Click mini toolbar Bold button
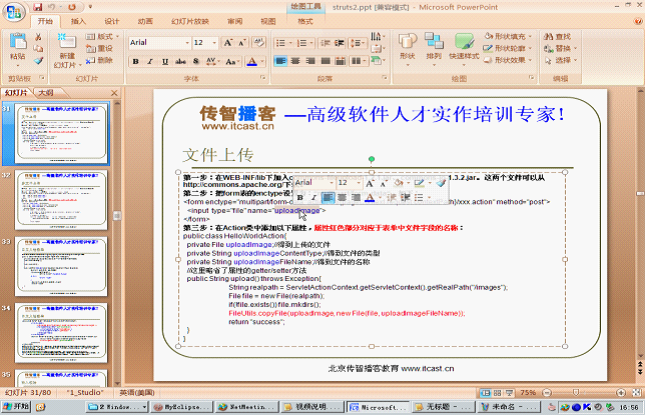The width and height of the screenshot is (645, 415). point(300,198)
